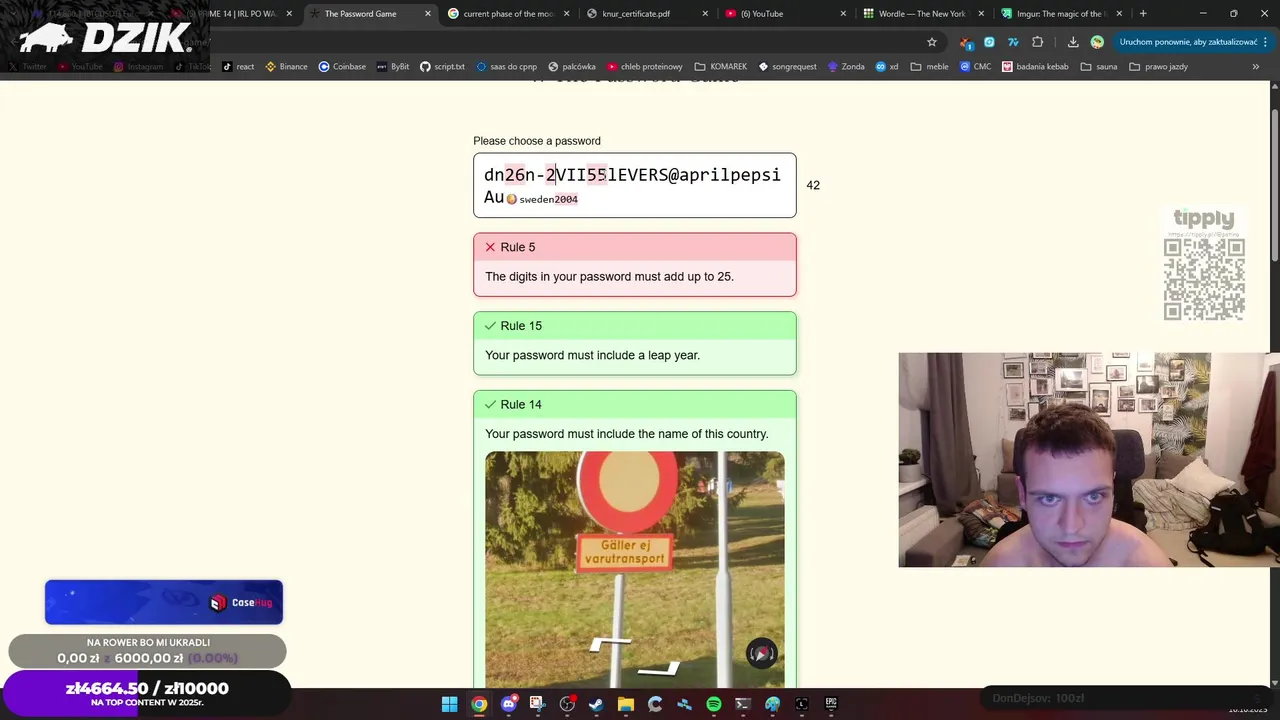Screen dimensions: 1280x720
Task: Open OBS Studio from the taskbar
Action: [x=567, y=704]
